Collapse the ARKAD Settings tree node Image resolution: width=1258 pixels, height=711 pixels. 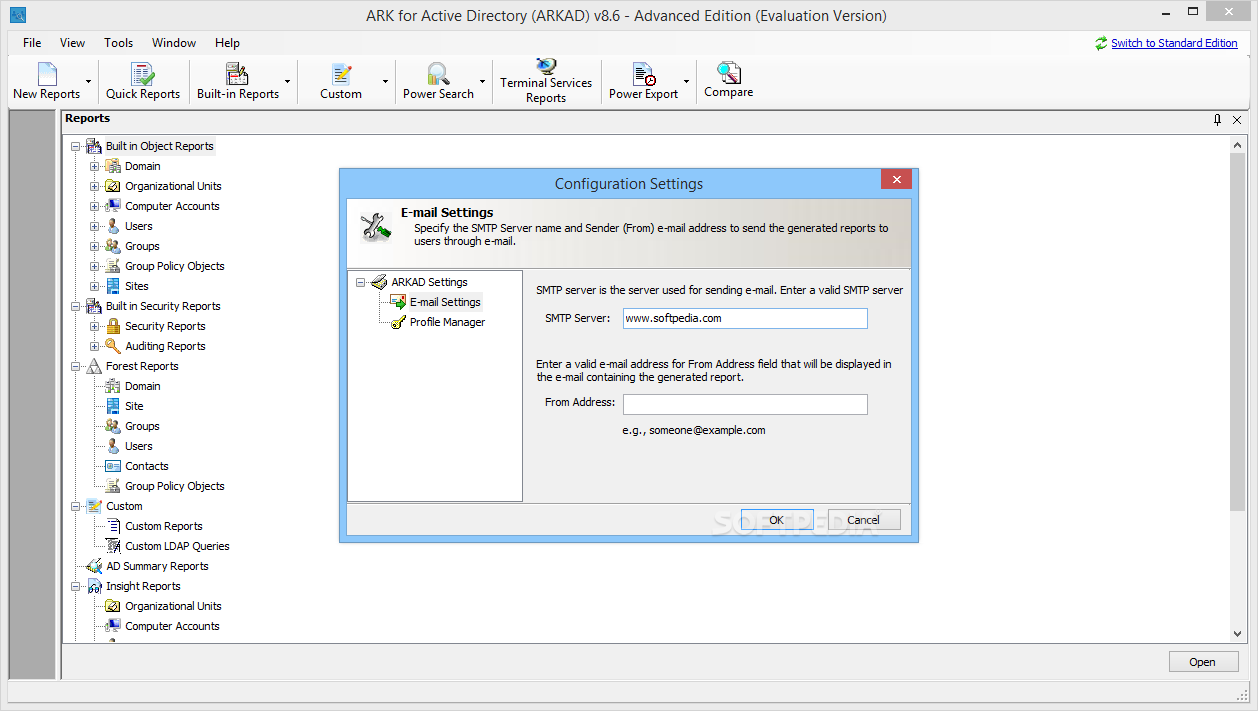point(360,282)
